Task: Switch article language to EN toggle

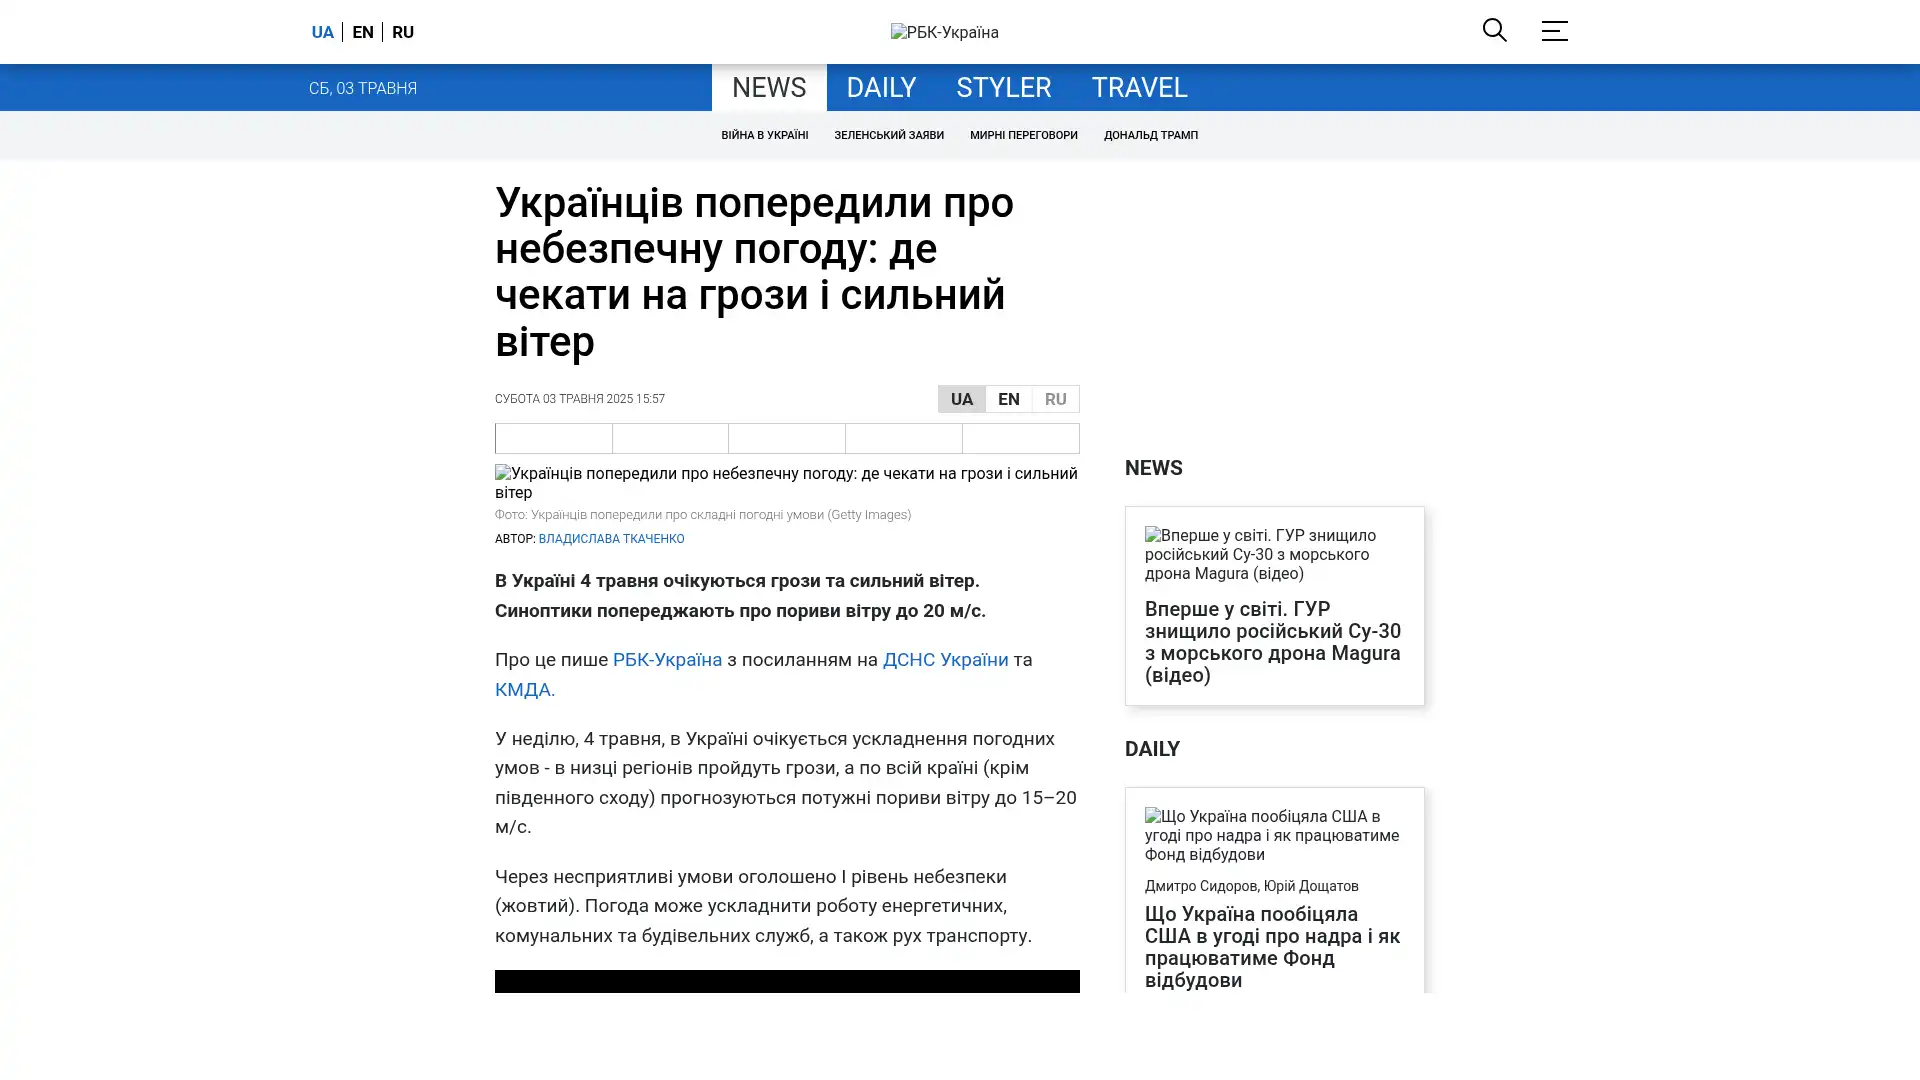Action: 1008,399
